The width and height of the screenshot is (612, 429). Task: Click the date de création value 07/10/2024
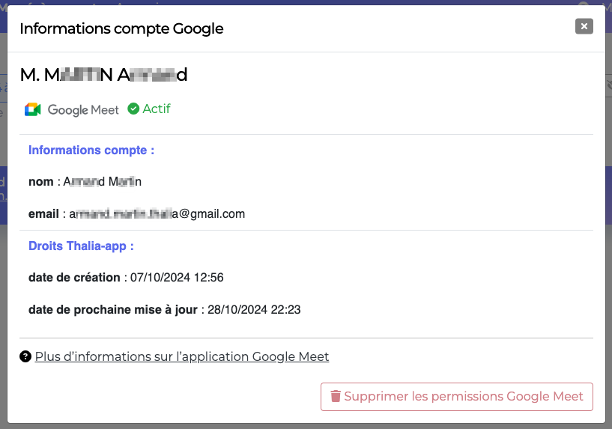pyautogui.click(x=177, y=278)
